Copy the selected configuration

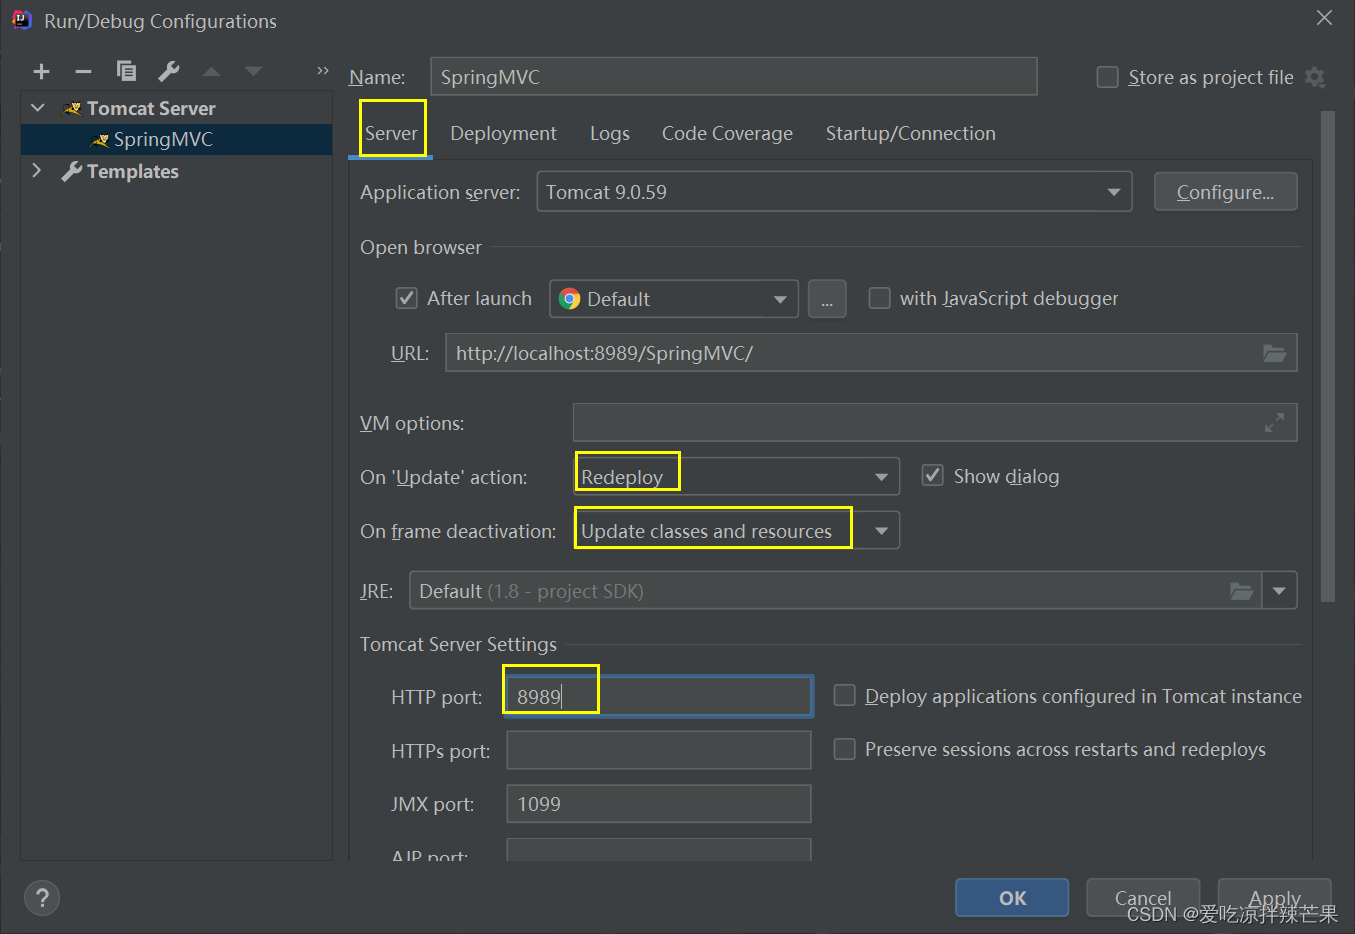pos(126,71)
